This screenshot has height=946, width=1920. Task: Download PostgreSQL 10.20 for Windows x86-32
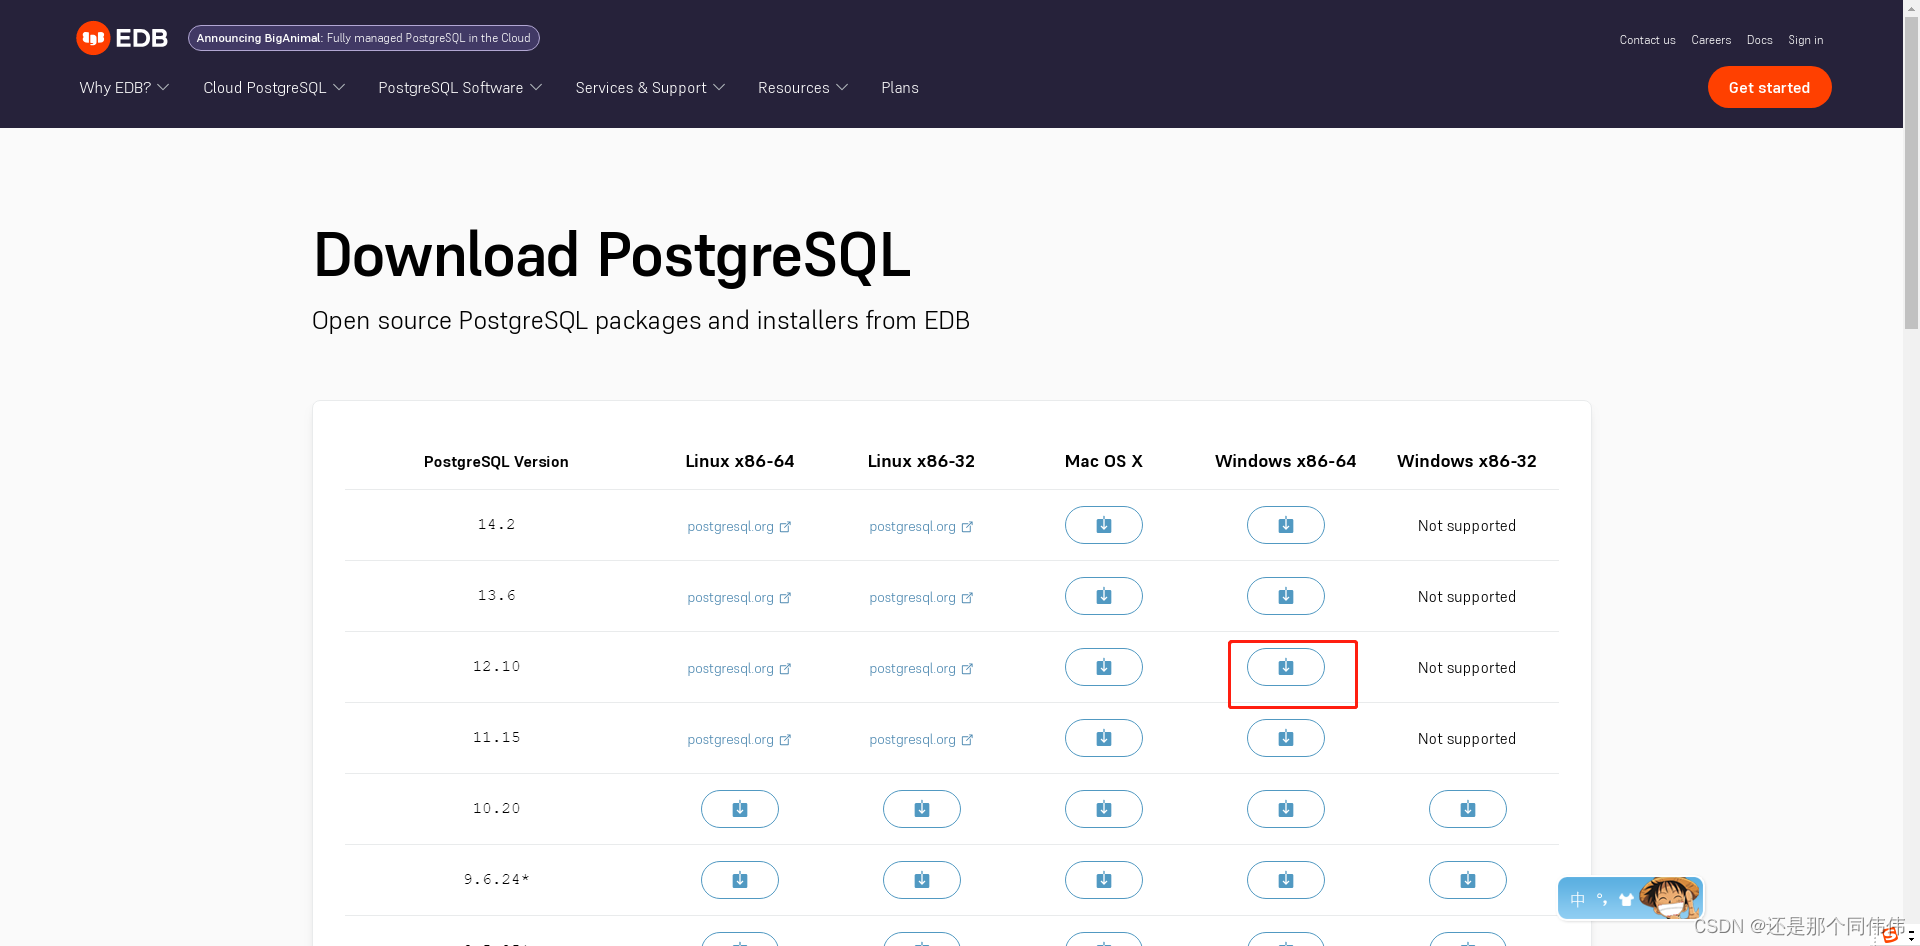click(1467, 809)
